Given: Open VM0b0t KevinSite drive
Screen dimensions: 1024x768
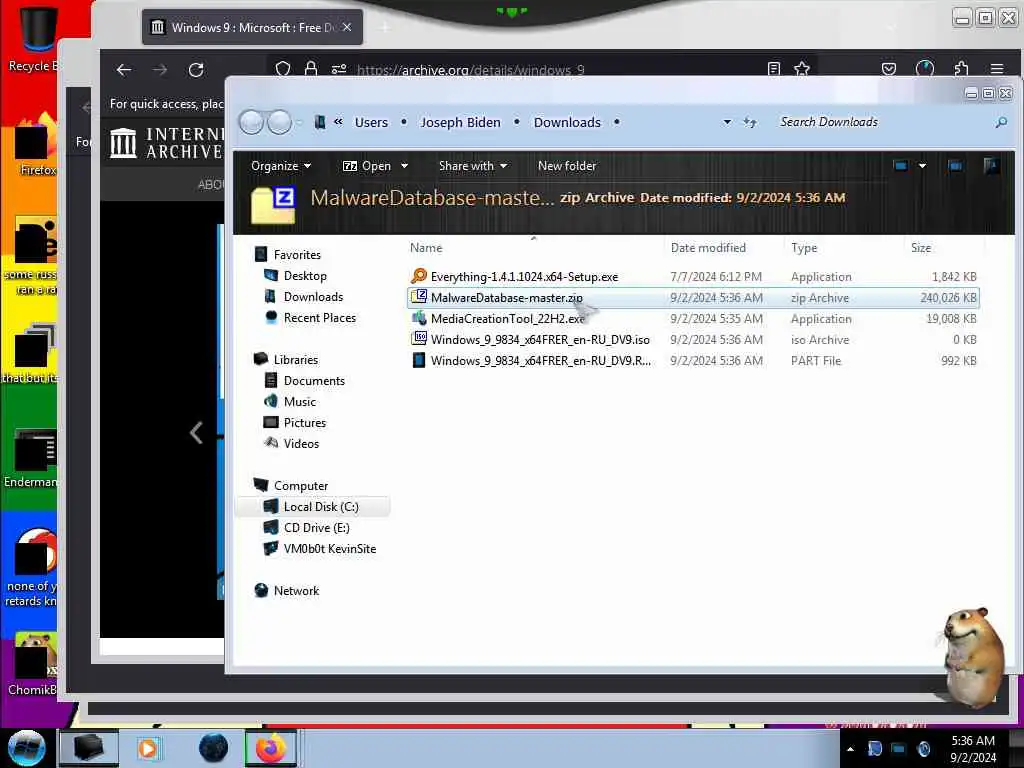Looking at the screenshot, I should pyautogui.click(x=329, y=549).
